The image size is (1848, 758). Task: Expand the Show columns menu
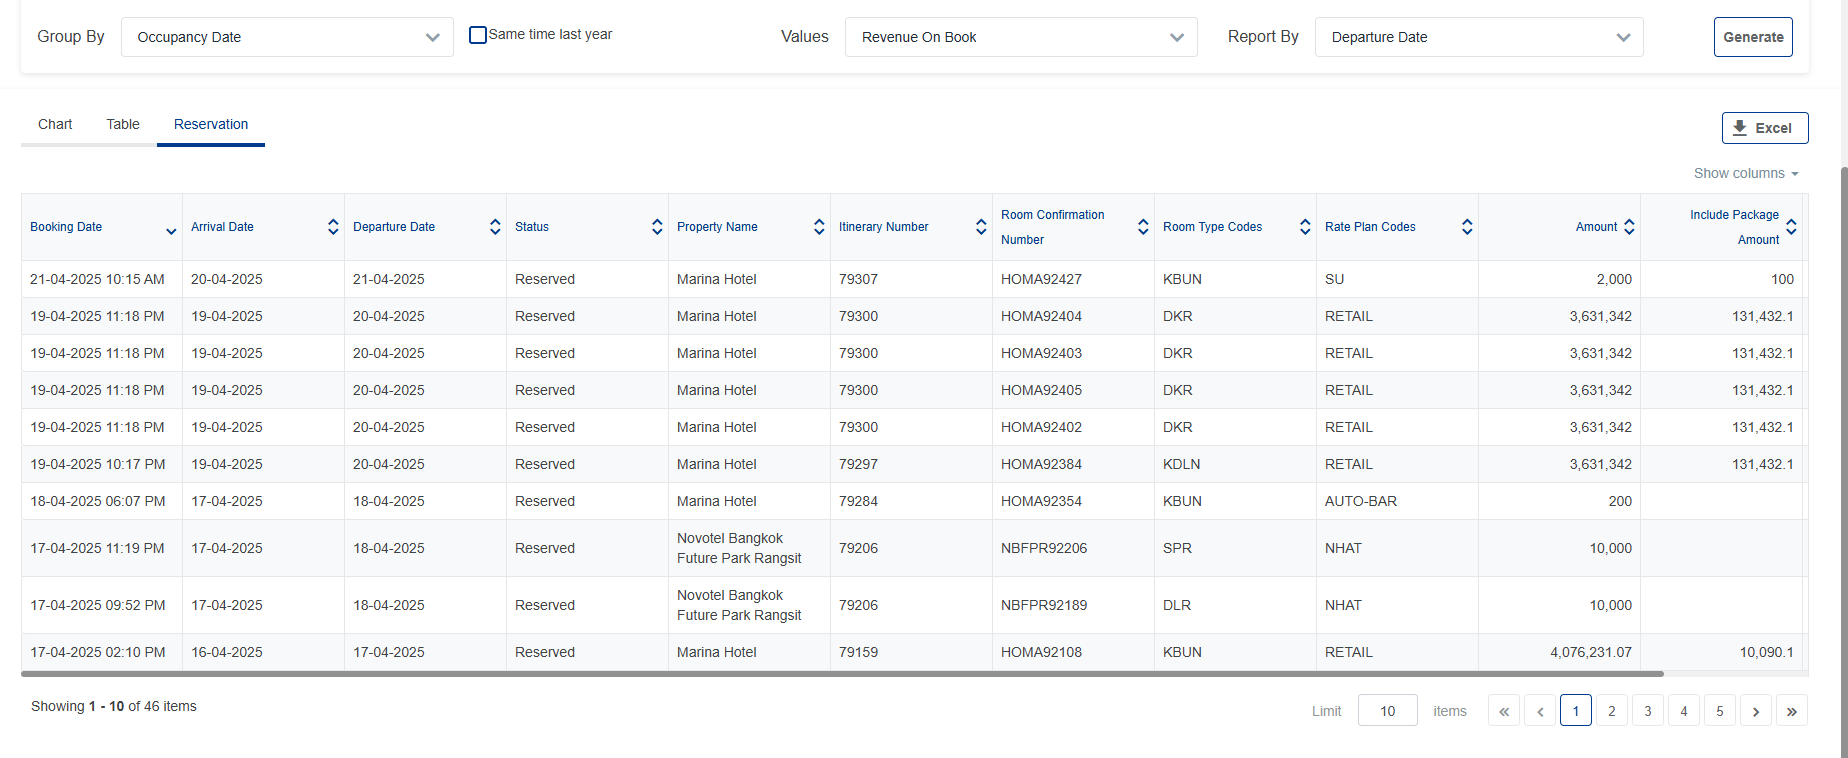[x=1745, y=173]
